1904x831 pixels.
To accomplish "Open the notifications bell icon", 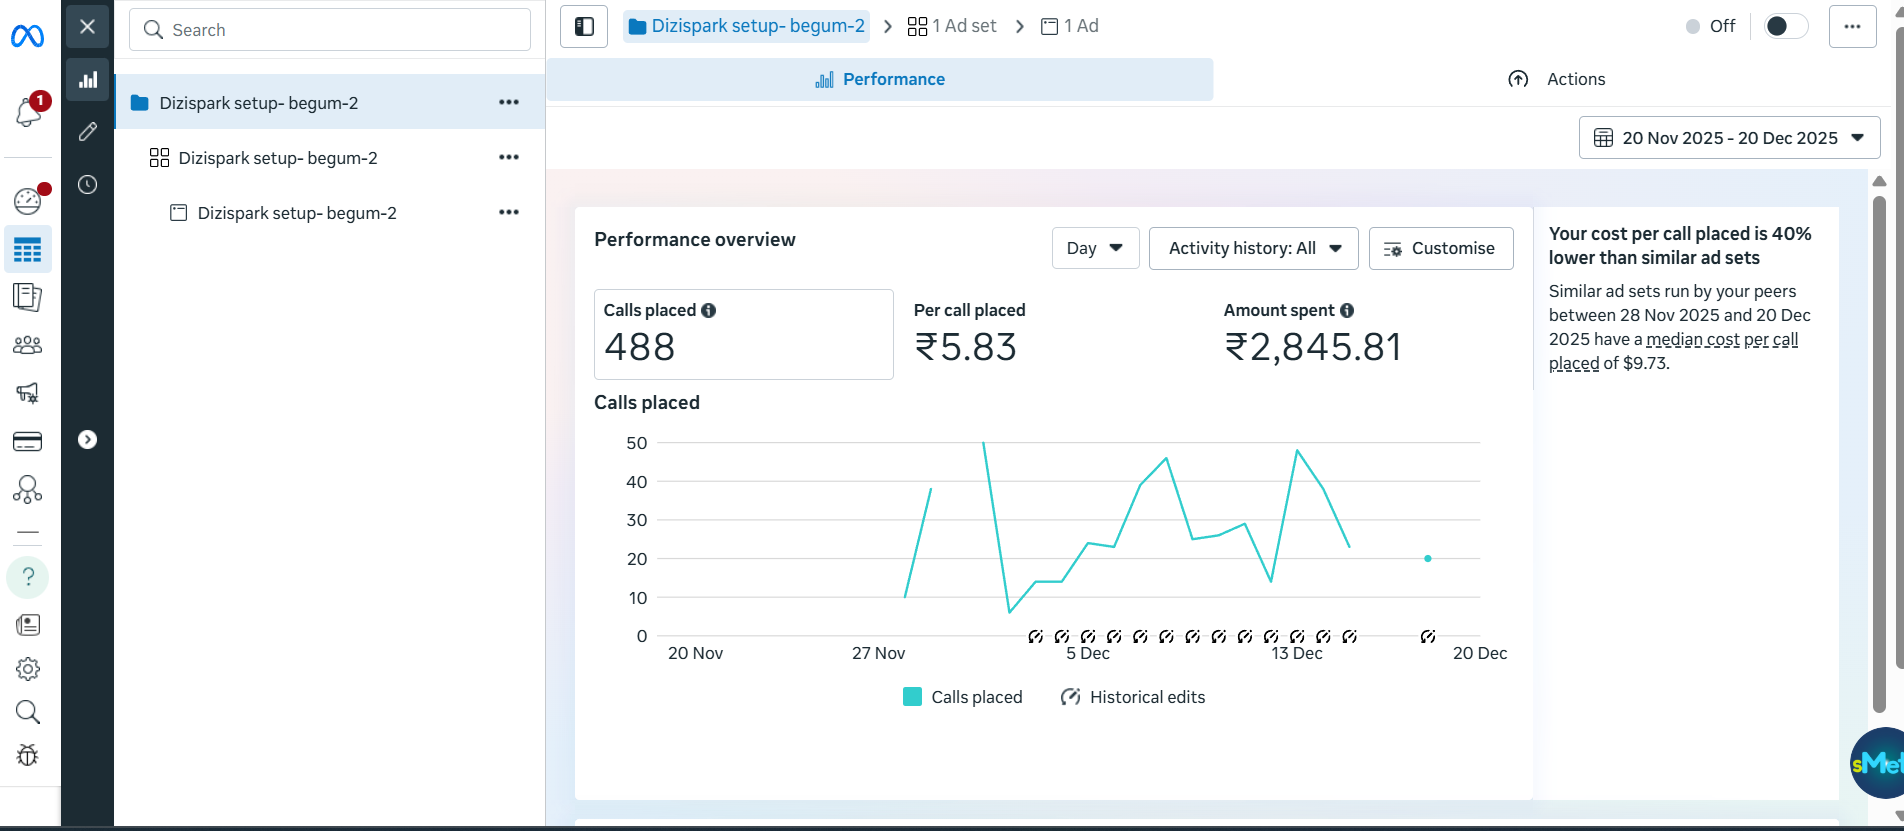I will (28, 111).
